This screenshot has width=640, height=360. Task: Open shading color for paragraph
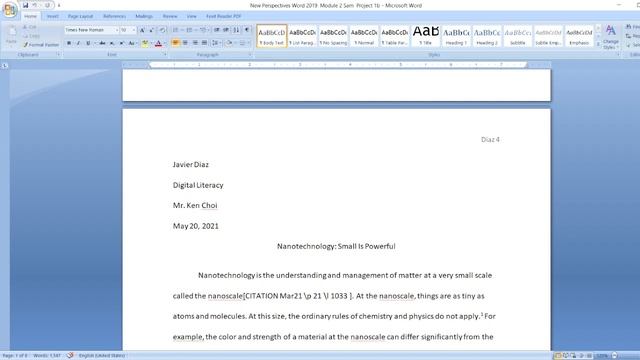coord(229,43)
